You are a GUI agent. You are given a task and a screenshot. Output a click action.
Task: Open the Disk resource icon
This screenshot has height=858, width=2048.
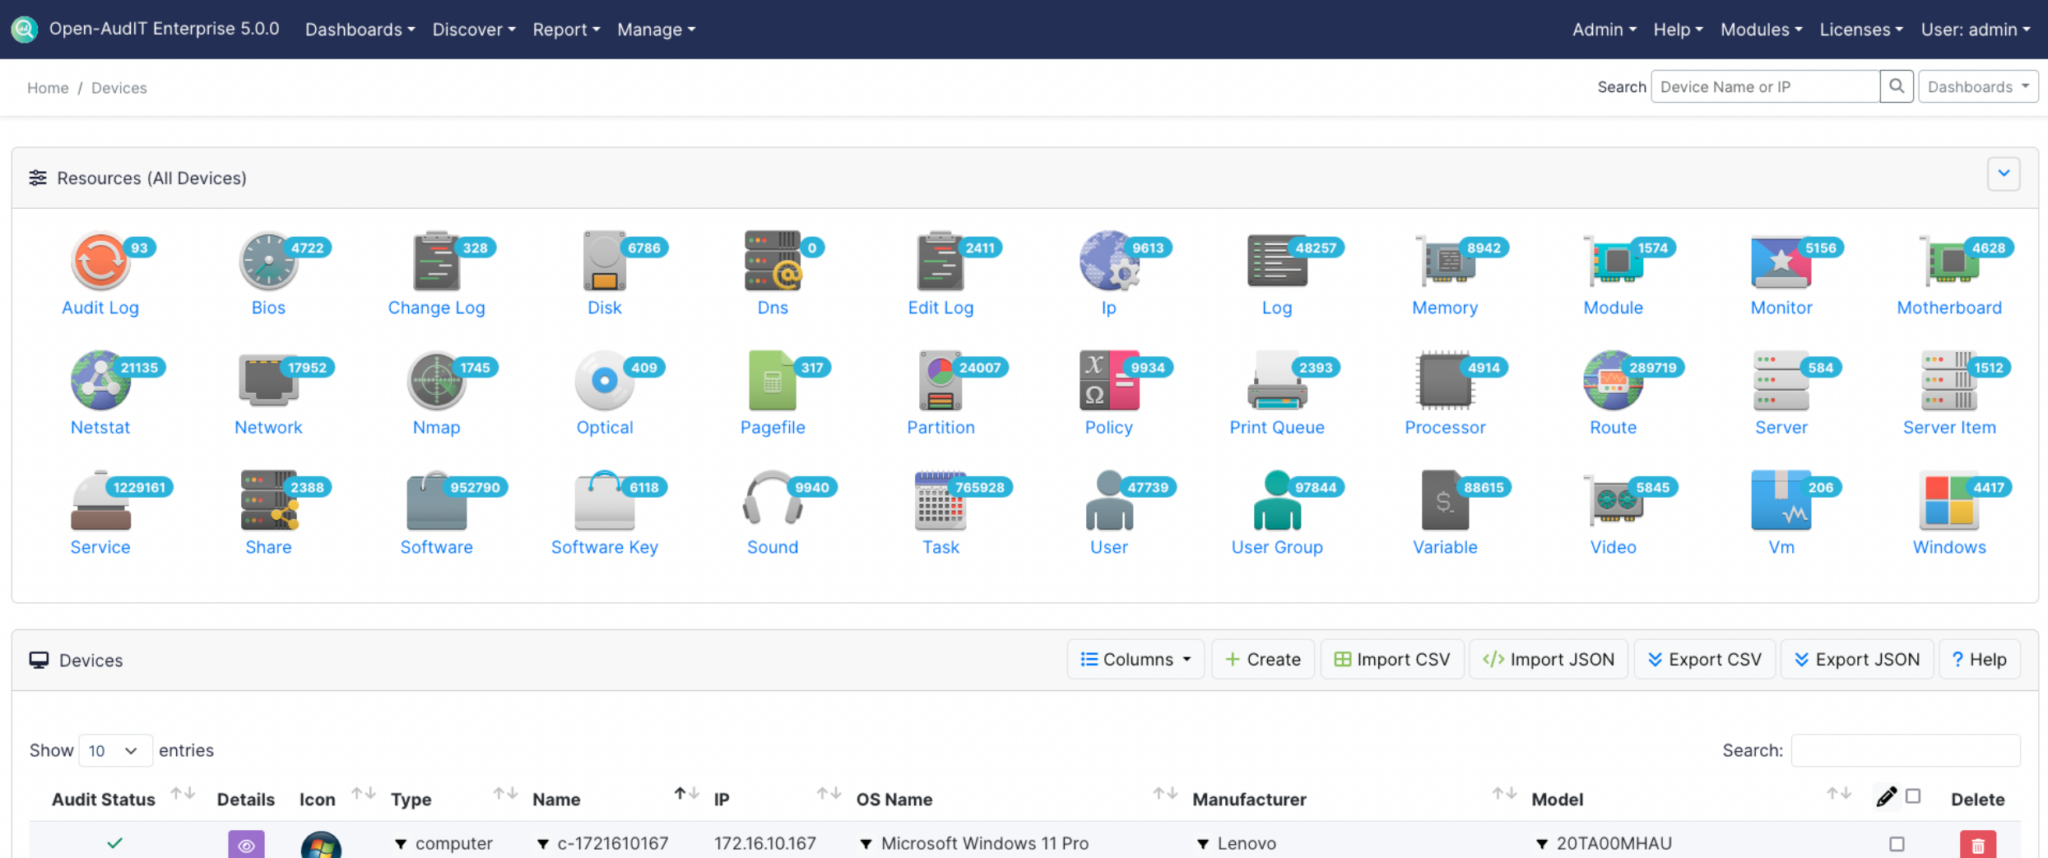tap(604, 260)
